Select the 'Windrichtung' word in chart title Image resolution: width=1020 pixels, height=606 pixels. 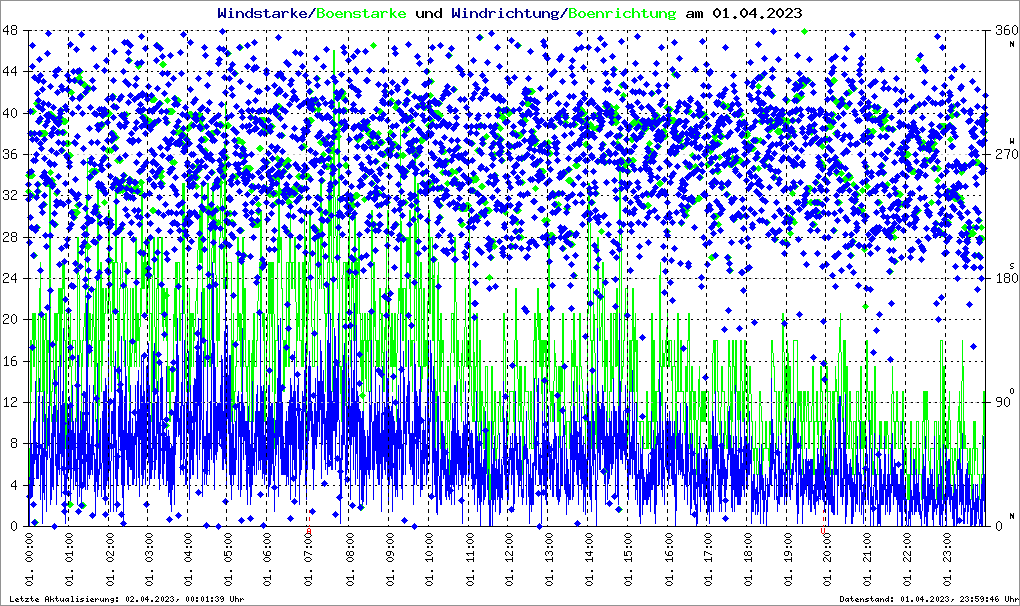click(505, 13)
